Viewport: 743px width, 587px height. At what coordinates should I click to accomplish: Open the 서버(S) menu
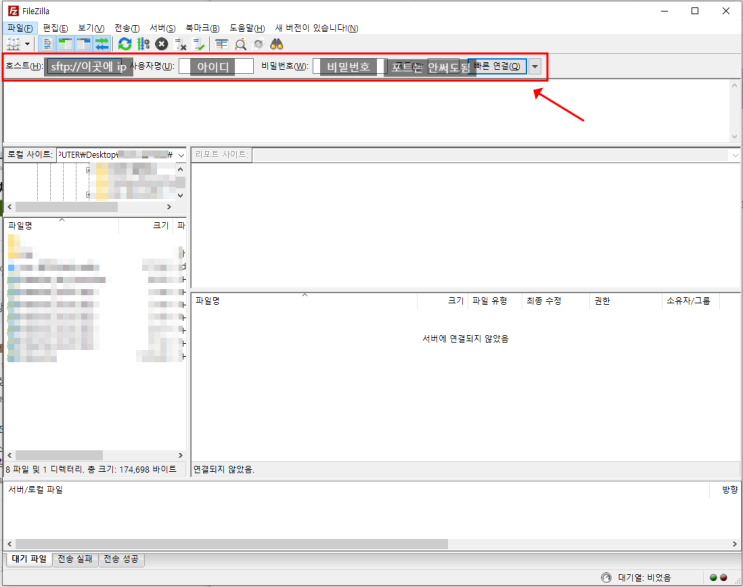(x=163, y=28)
